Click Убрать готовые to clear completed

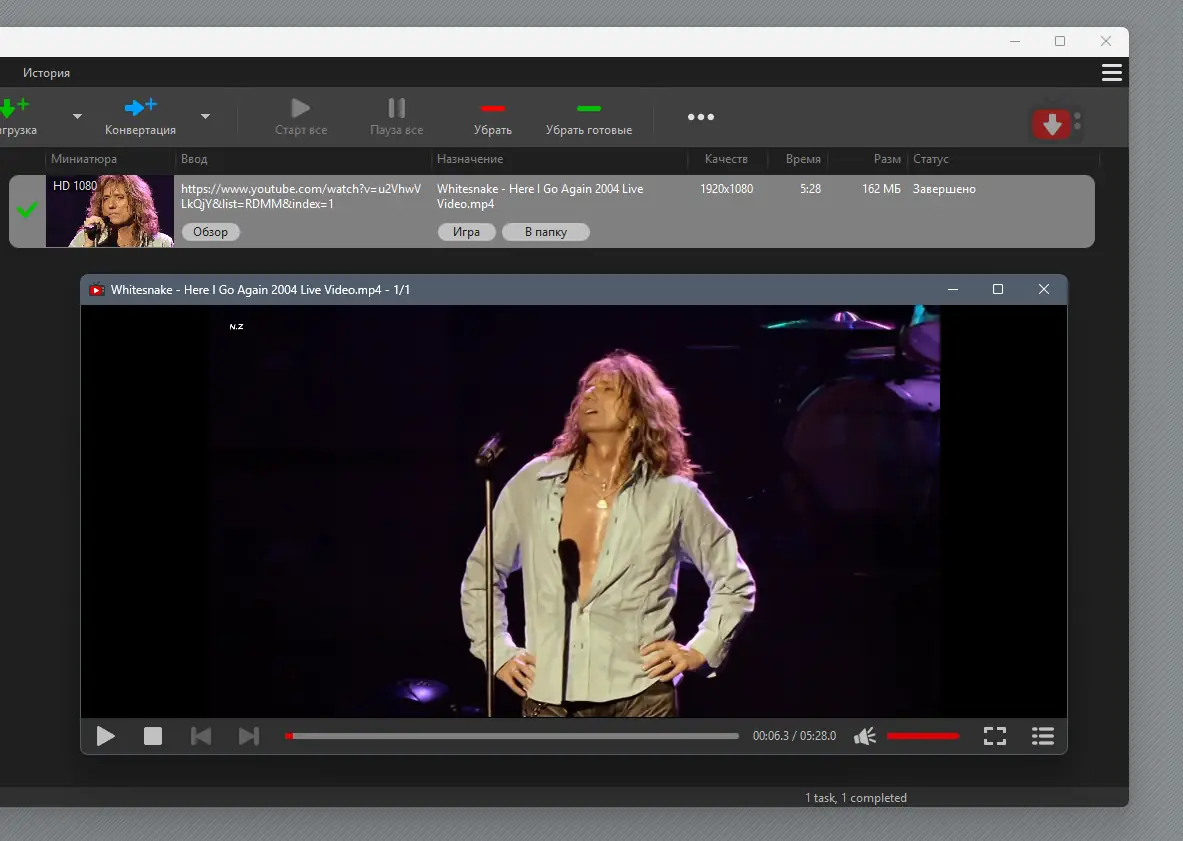(x=588, y=117)
